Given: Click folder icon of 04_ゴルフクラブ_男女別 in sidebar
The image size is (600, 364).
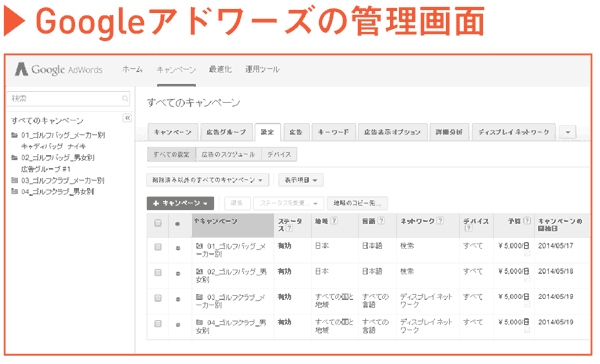Looking at the screenshot, I should [x=15, y=191].
